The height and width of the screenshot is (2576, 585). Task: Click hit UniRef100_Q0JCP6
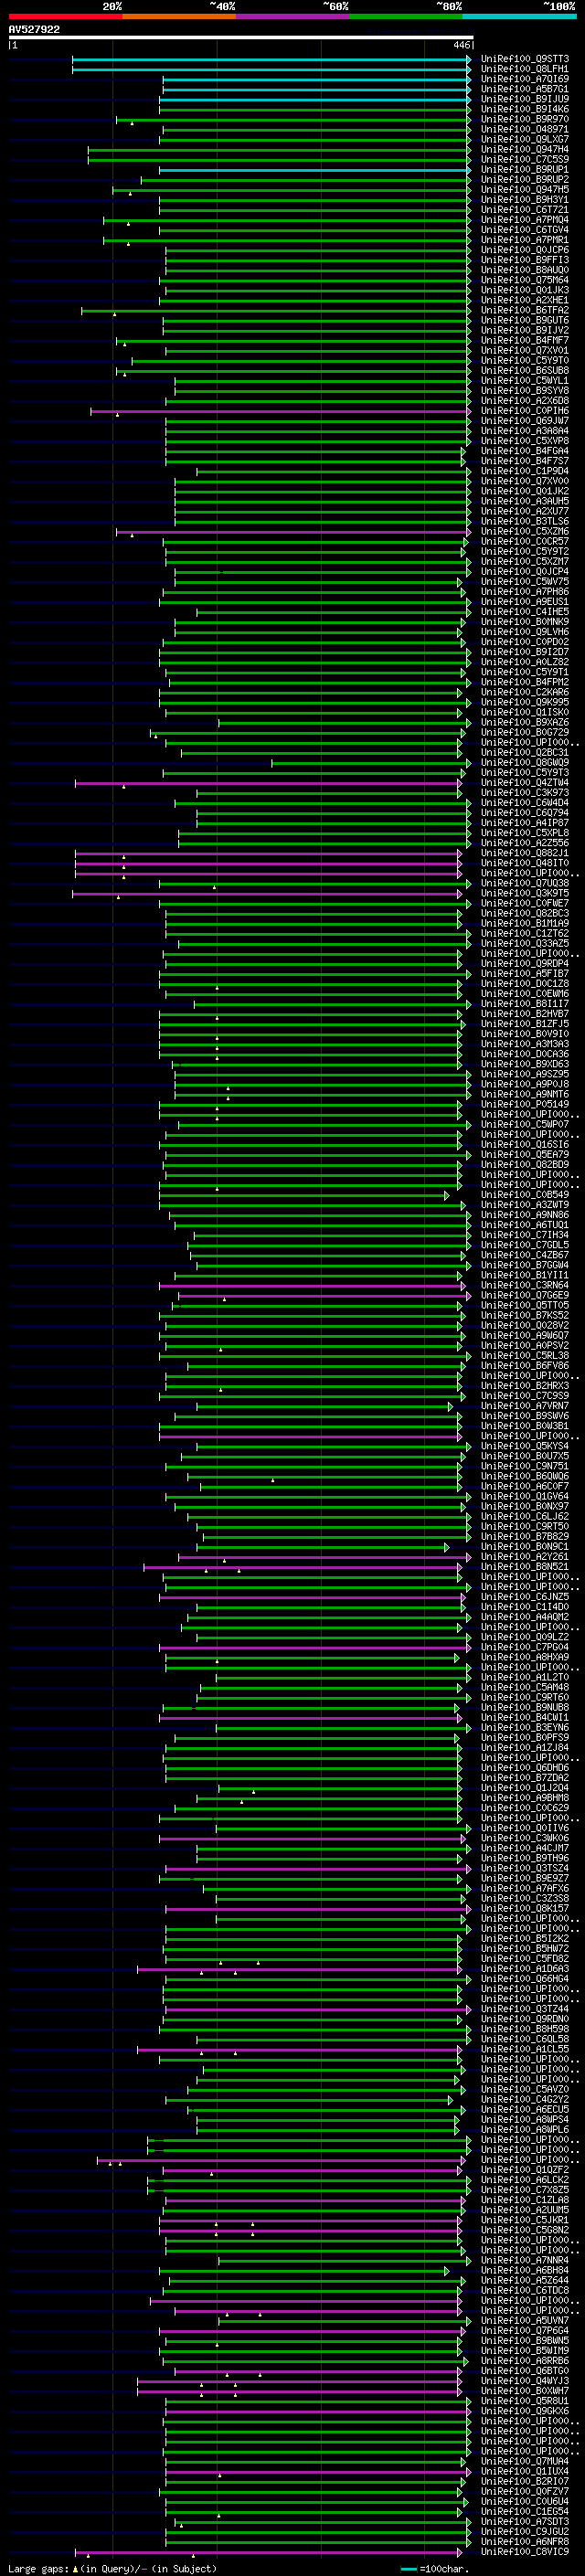524,250
